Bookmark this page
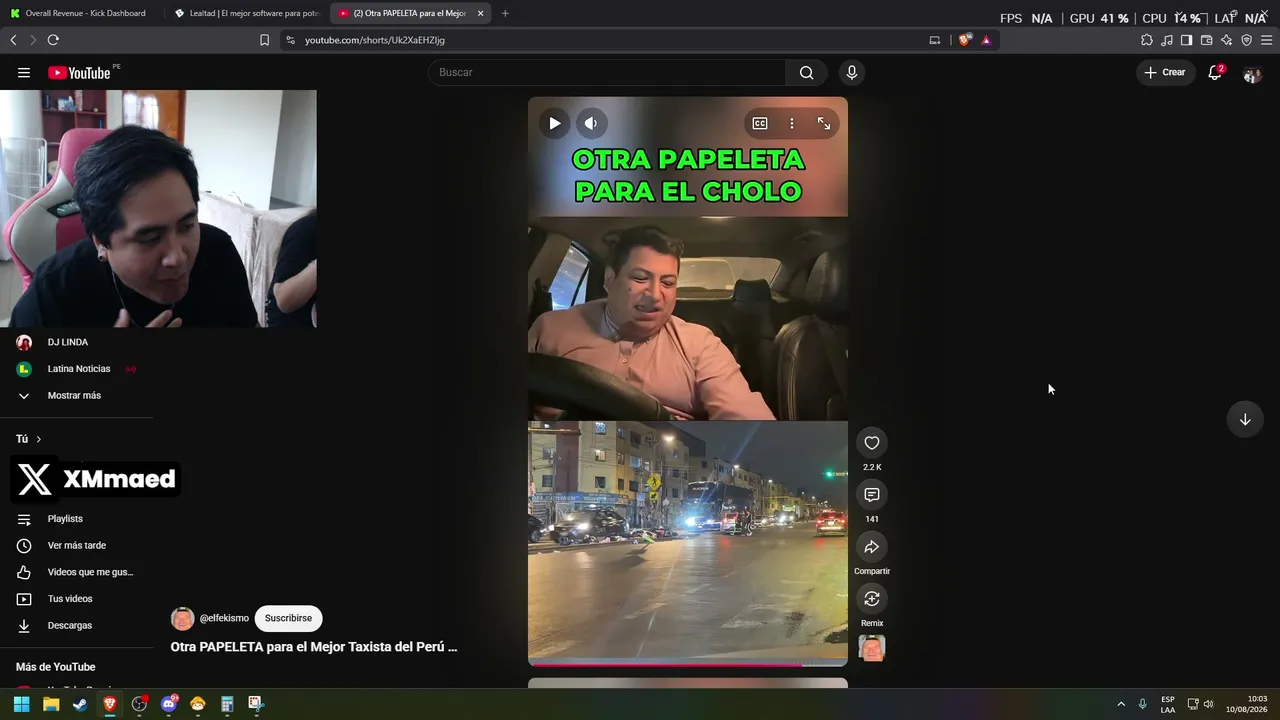 point(264,40)
